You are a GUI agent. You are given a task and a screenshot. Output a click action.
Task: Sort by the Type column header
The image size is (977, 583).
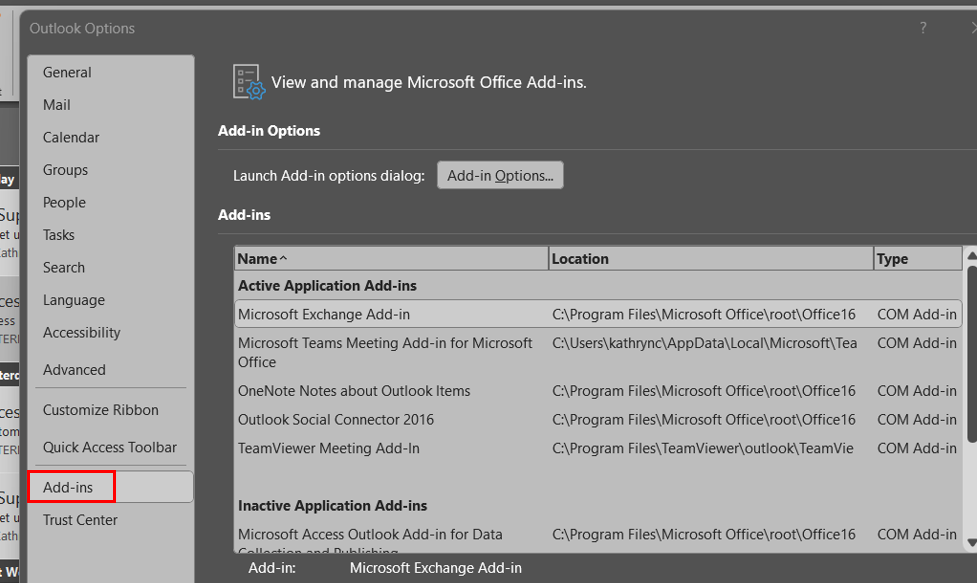[x=918, y=258]
